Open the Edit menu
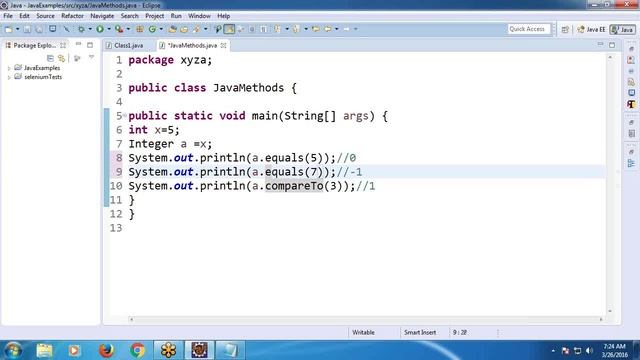 point(24,16)
